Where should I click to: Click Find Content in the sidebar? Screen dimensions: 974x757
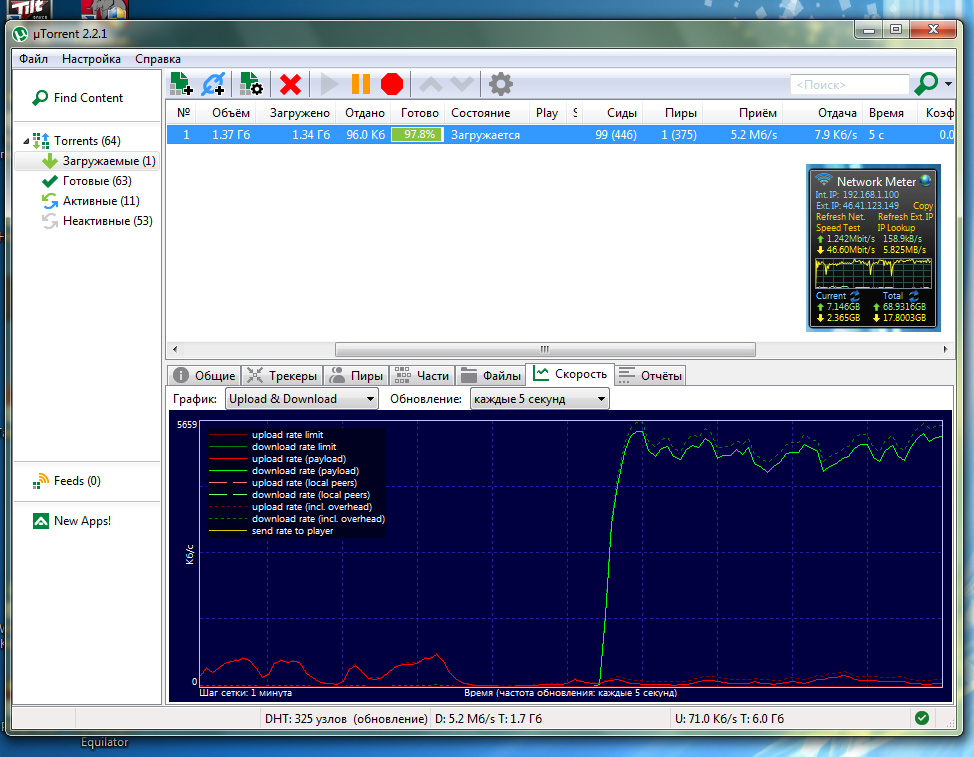pos(88,98)
